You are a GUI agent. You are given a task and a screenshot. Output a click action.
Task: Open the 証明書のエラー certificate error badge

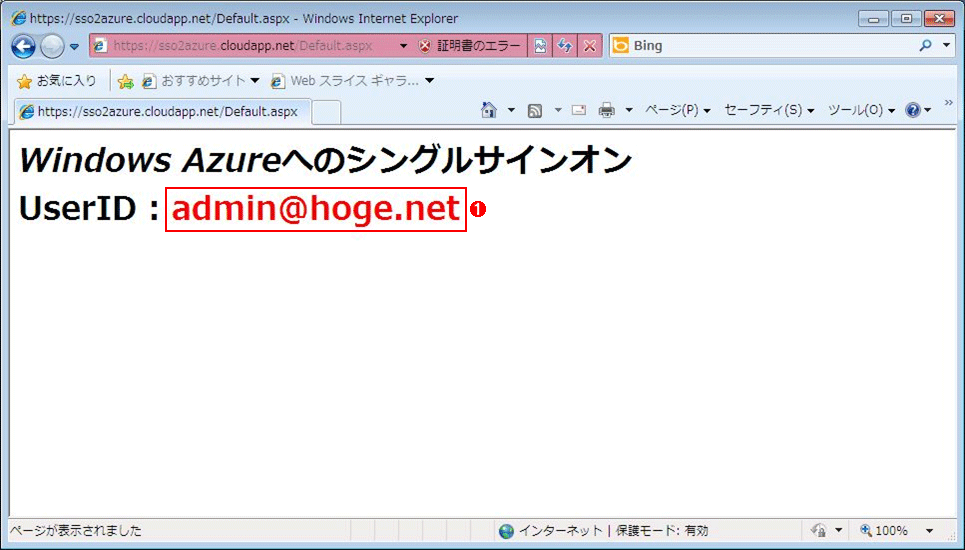(469, 46)
